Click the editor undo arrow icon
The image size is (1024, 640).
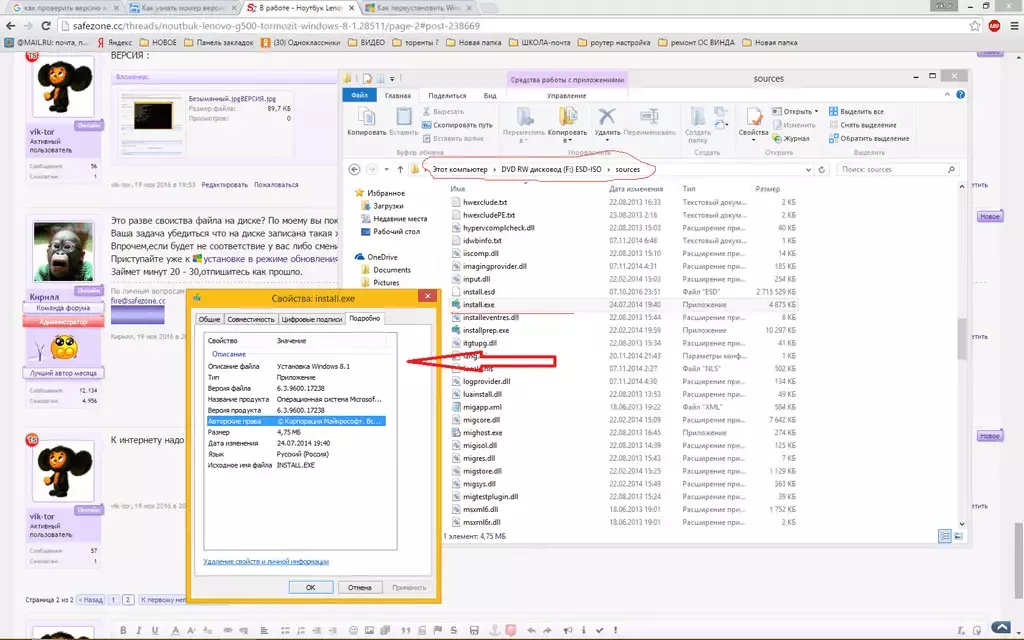[x=531, y=630]
